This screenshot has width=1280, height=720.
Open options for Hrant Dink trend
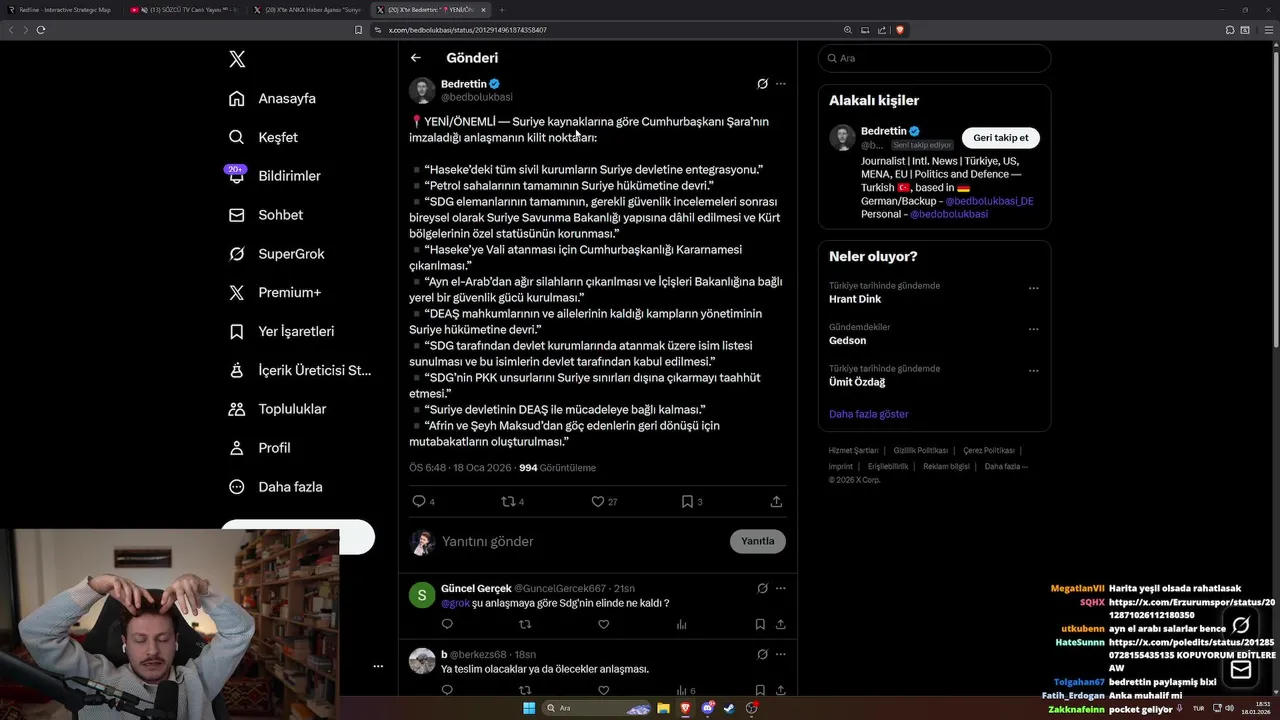(1034, 288)
